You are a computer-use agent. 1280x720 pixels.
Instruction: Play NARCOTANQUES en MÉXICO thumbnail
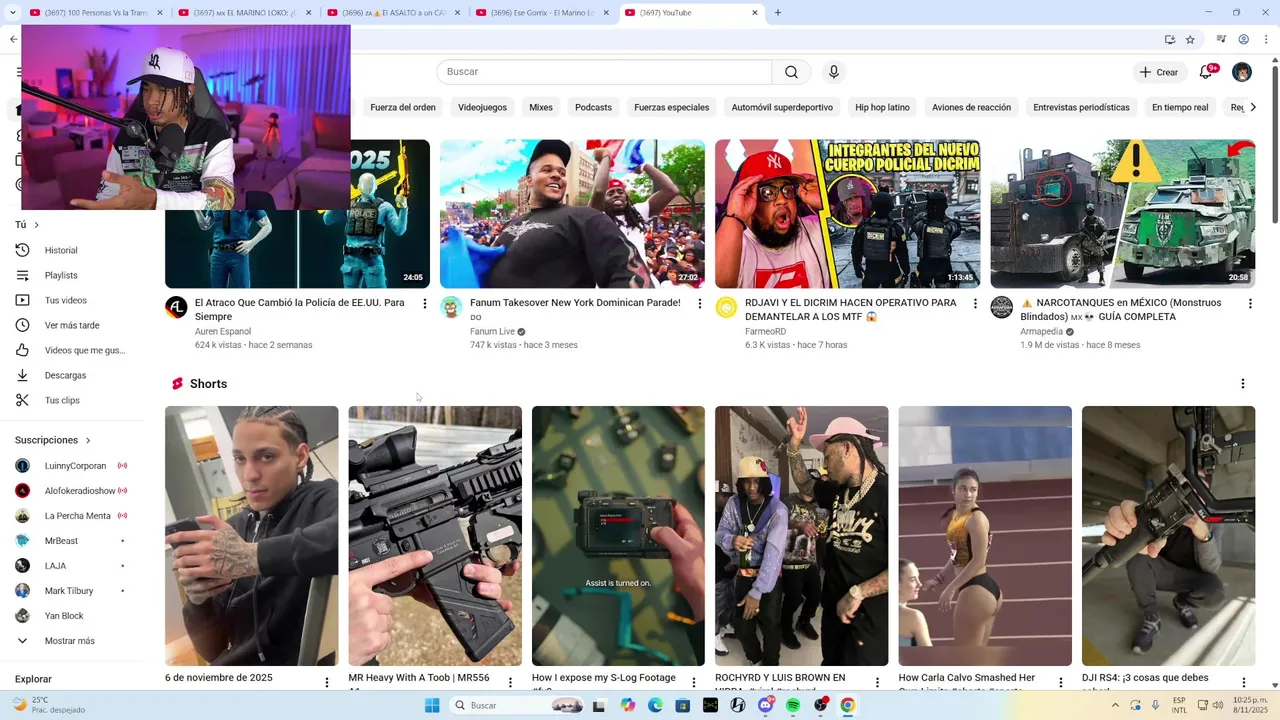coord(1122,214)
